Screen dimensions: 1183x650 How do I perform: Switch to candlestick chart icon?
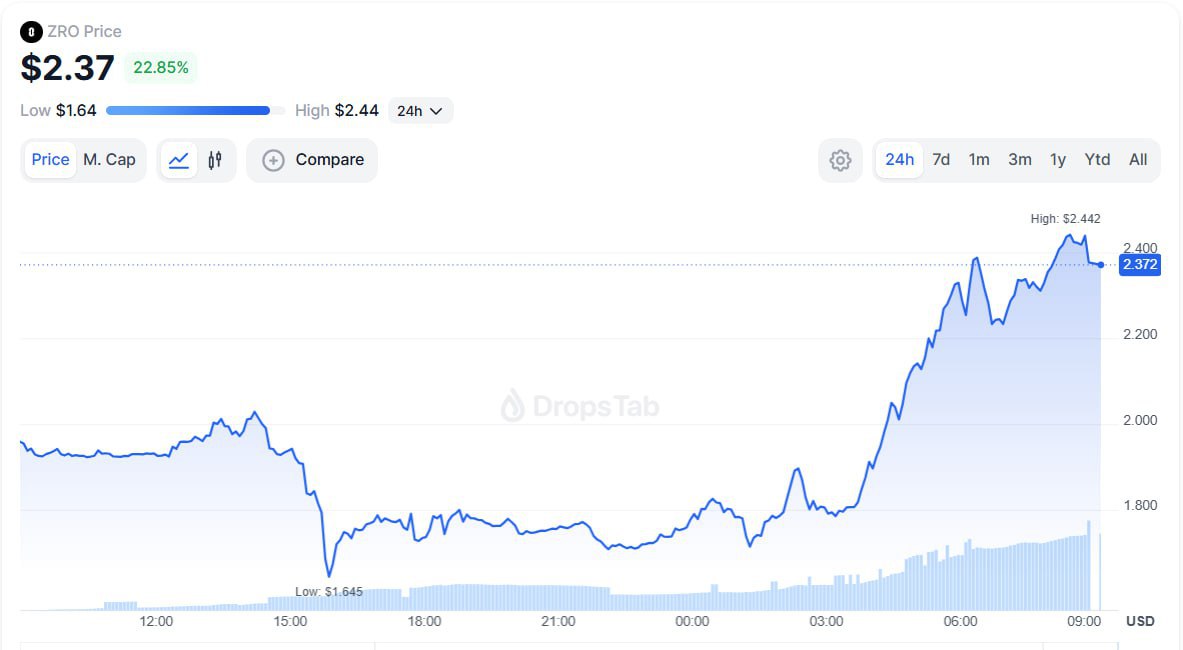(x=215, y=160)
